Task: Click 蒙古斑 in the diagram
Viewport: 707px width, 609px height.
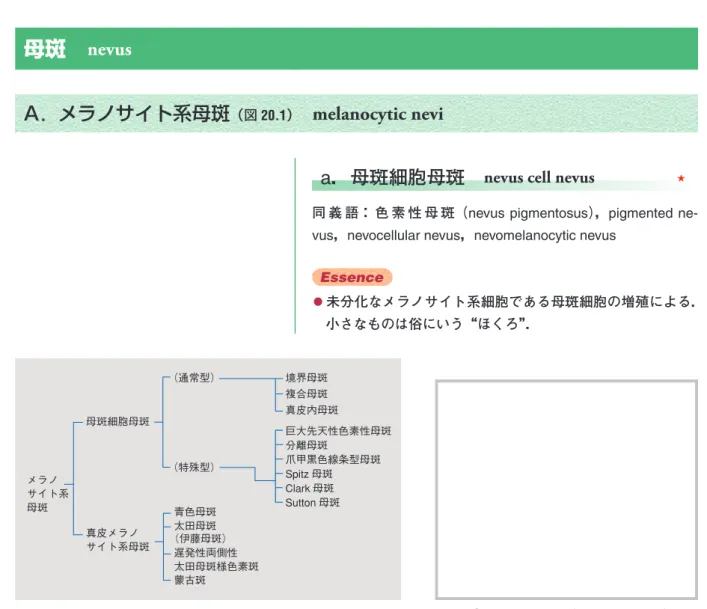Action: coord(190,581)
